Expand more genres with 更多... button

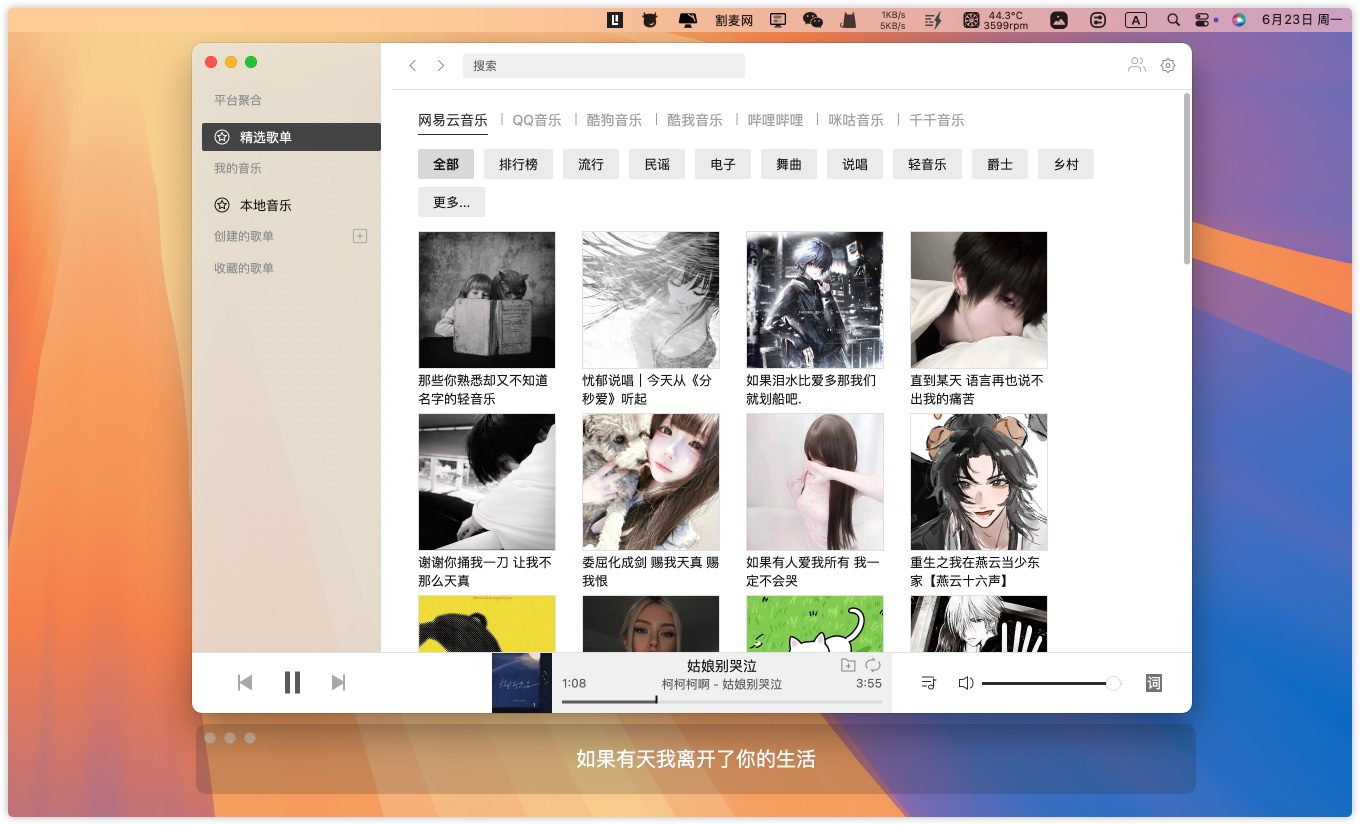coord(451,202)
